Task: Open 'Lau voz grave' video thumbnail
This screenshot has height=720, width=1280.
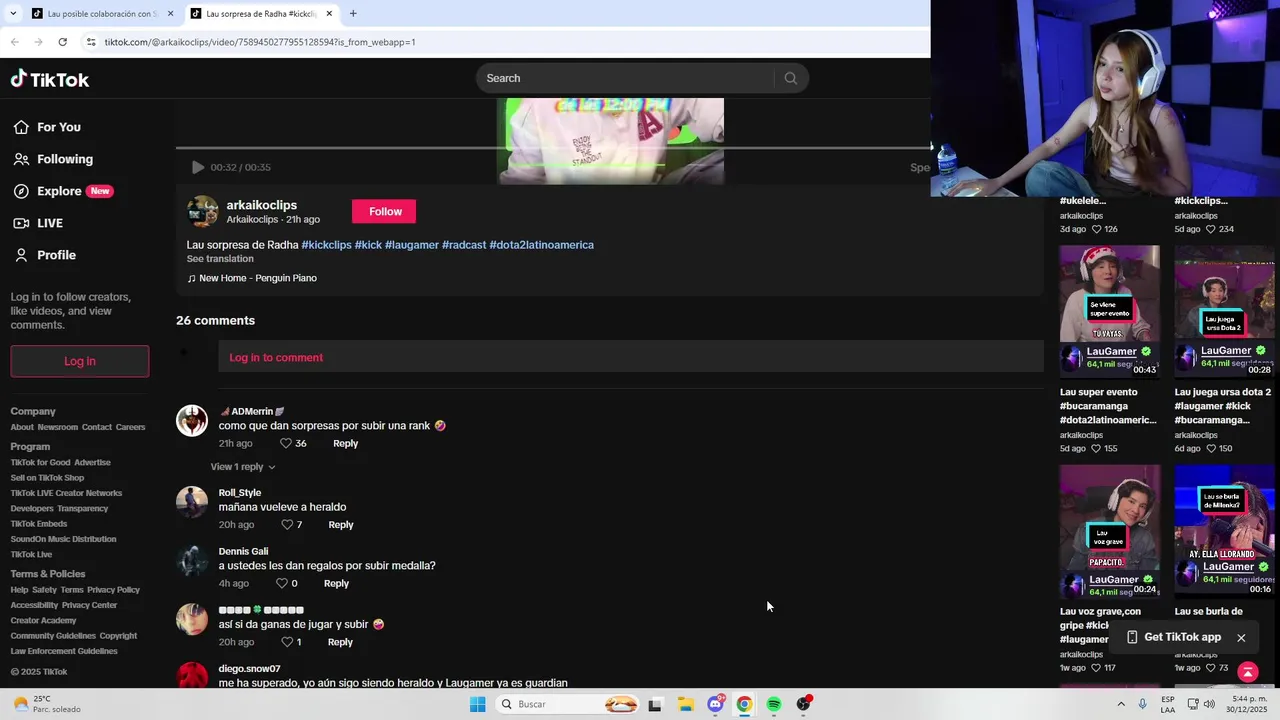Action: (x=1110, y=531)
